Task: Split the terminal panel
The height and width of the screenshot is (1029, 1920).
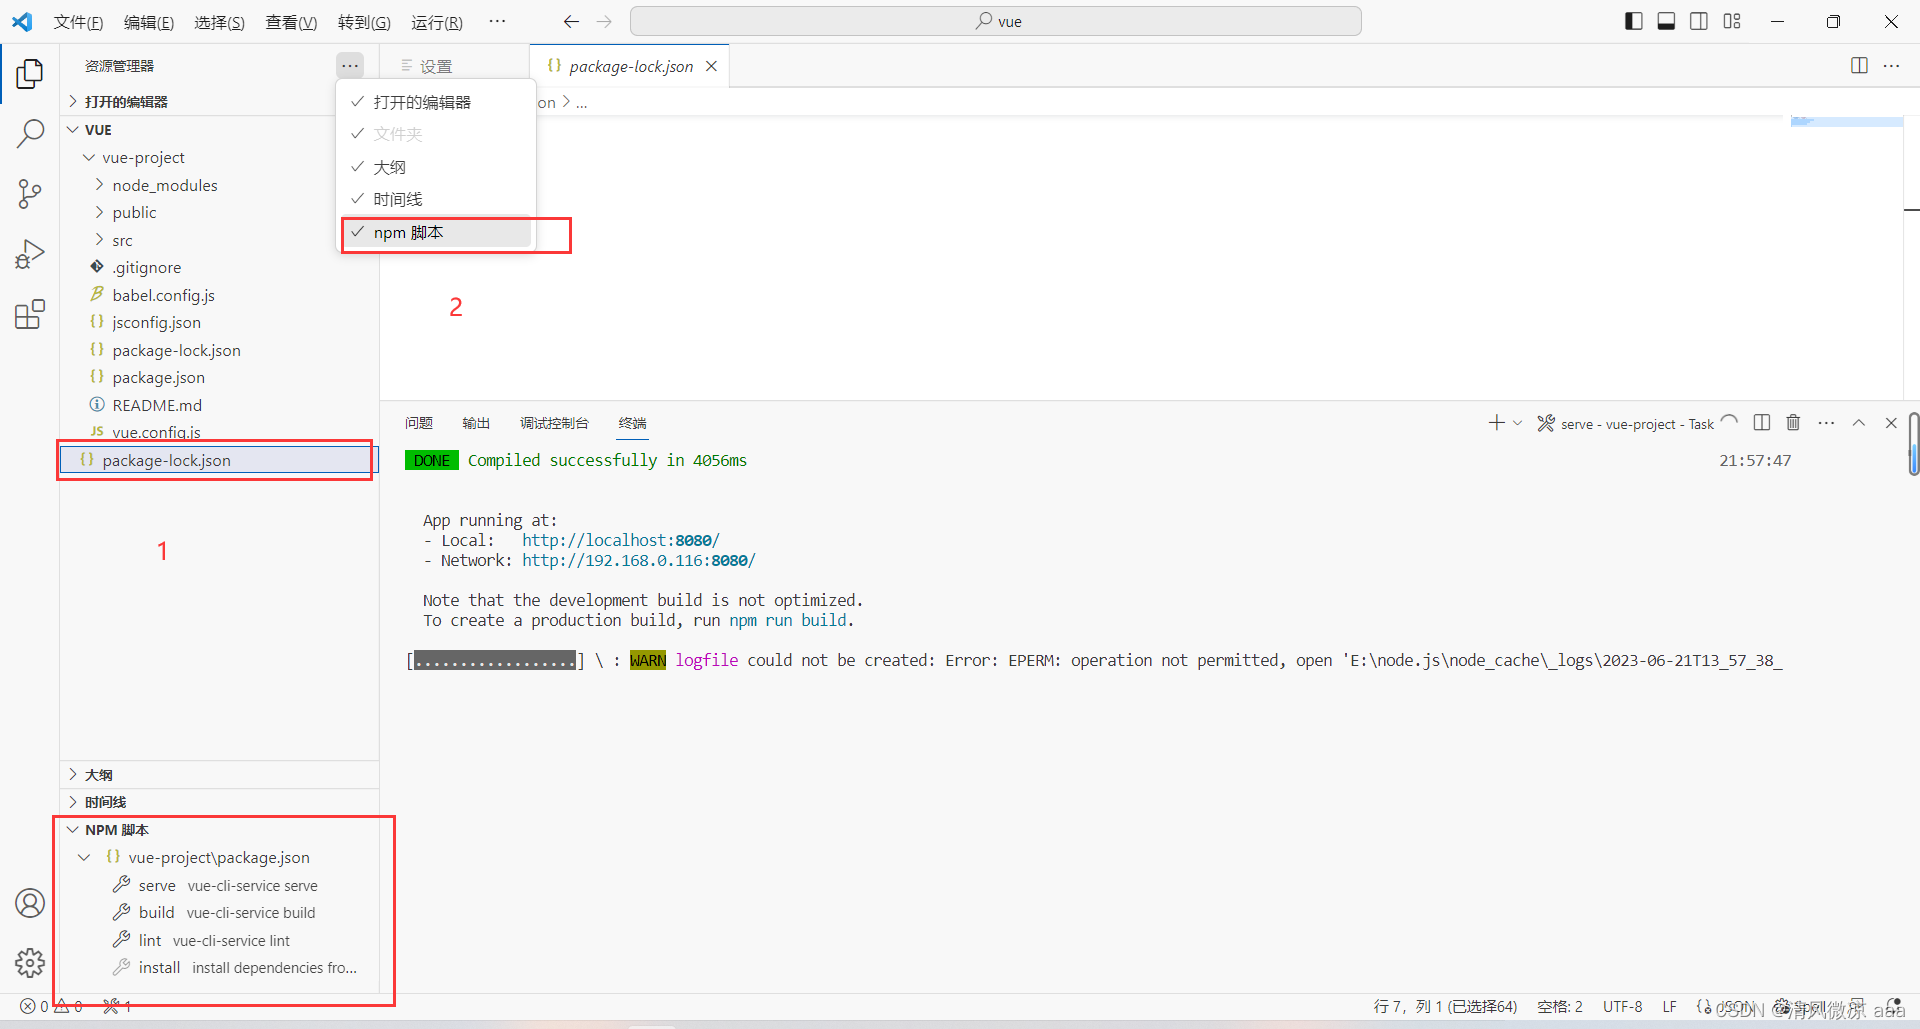Action: pos(1762,423)
